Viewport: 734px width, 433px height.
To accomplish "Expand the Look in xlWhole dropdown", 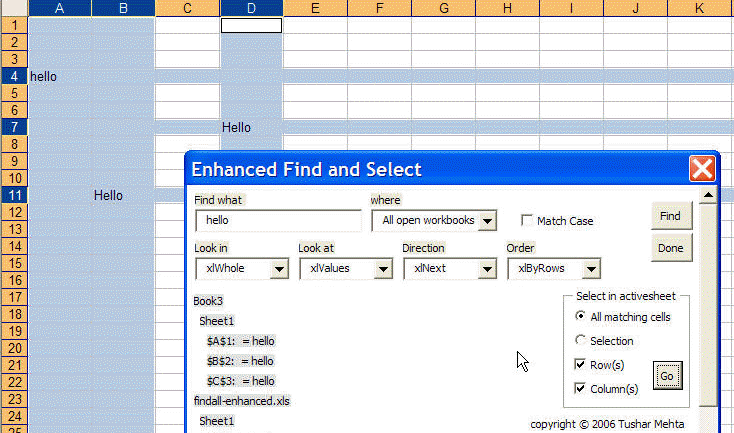I will click(x=279, y=269).
